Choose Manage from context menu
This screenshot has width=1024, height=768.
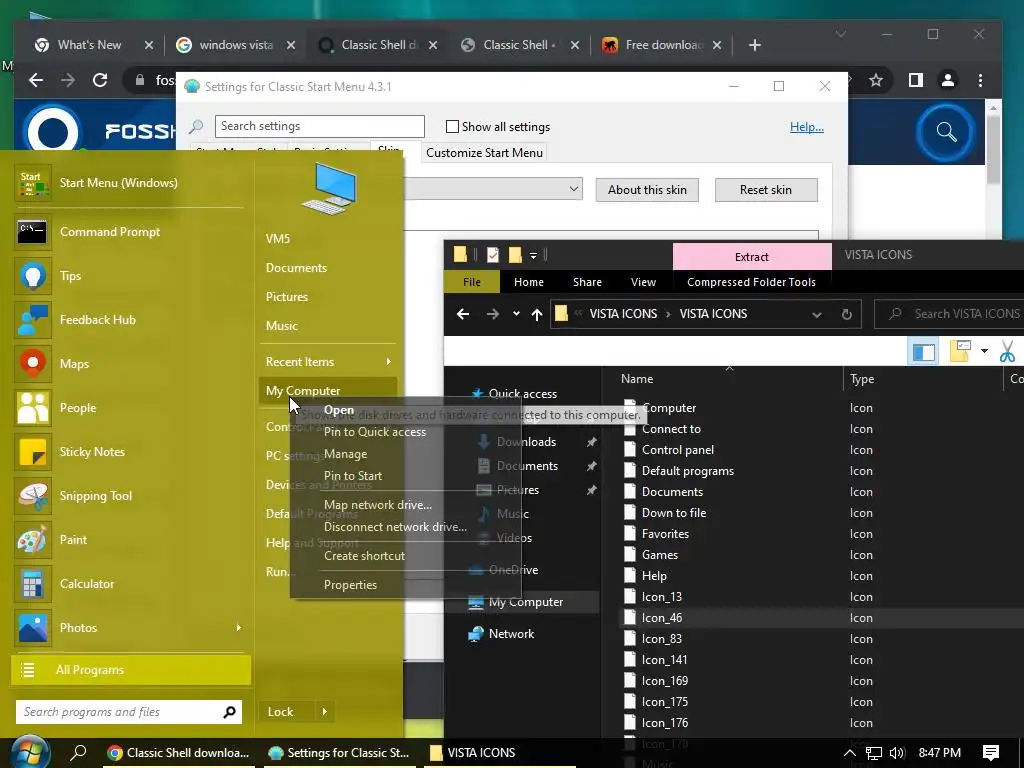(x=345, y=454)
